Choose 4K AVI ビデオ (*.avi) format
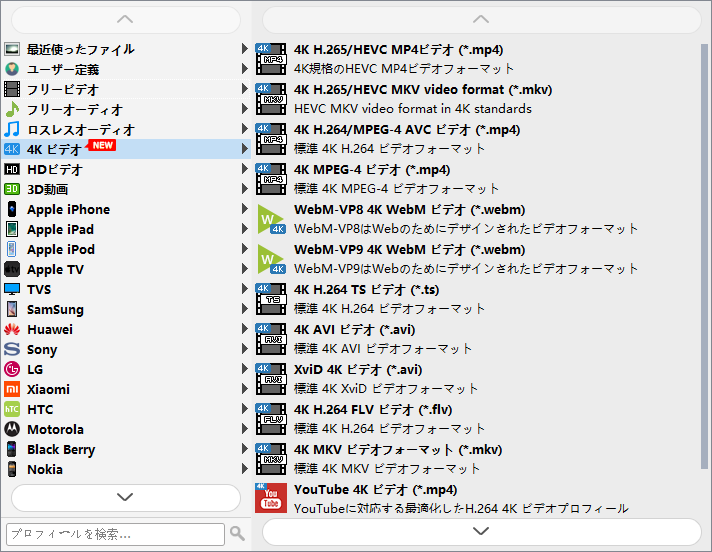This screenshot has width=712, height=552. coord(477,339)
